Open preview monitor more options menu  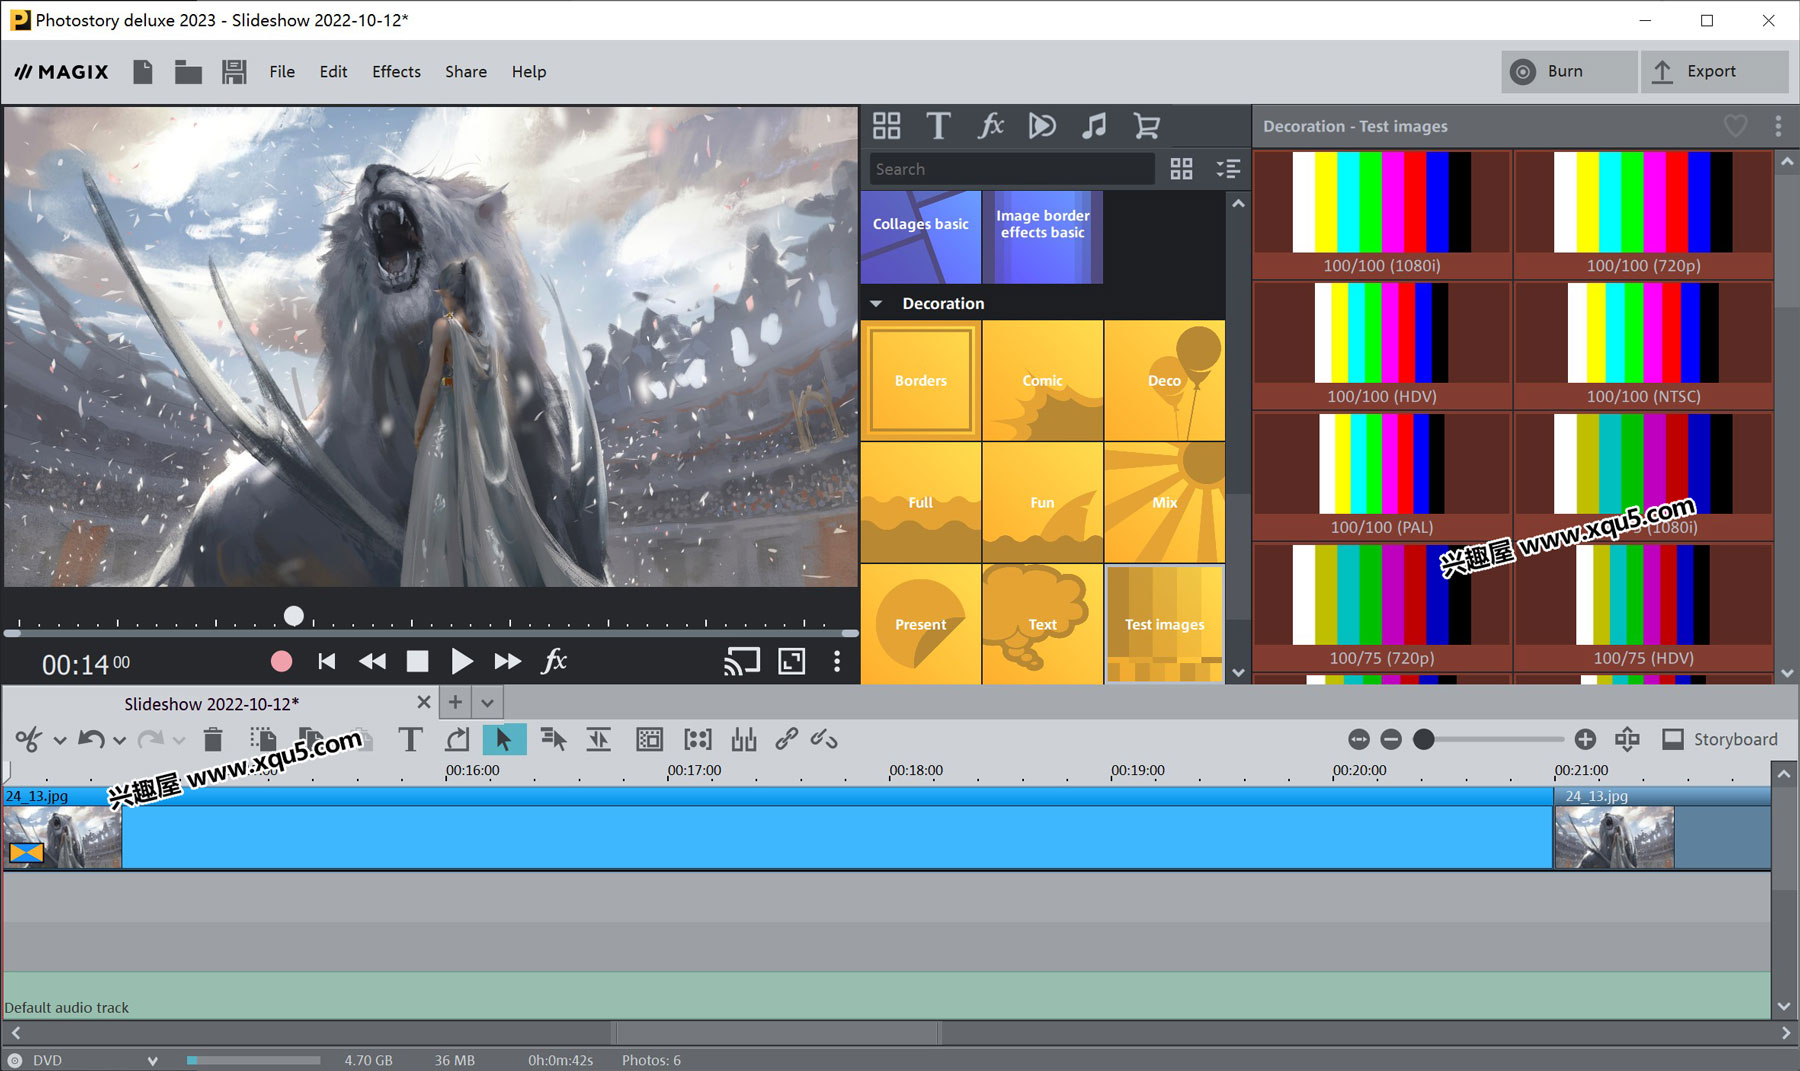837,661
